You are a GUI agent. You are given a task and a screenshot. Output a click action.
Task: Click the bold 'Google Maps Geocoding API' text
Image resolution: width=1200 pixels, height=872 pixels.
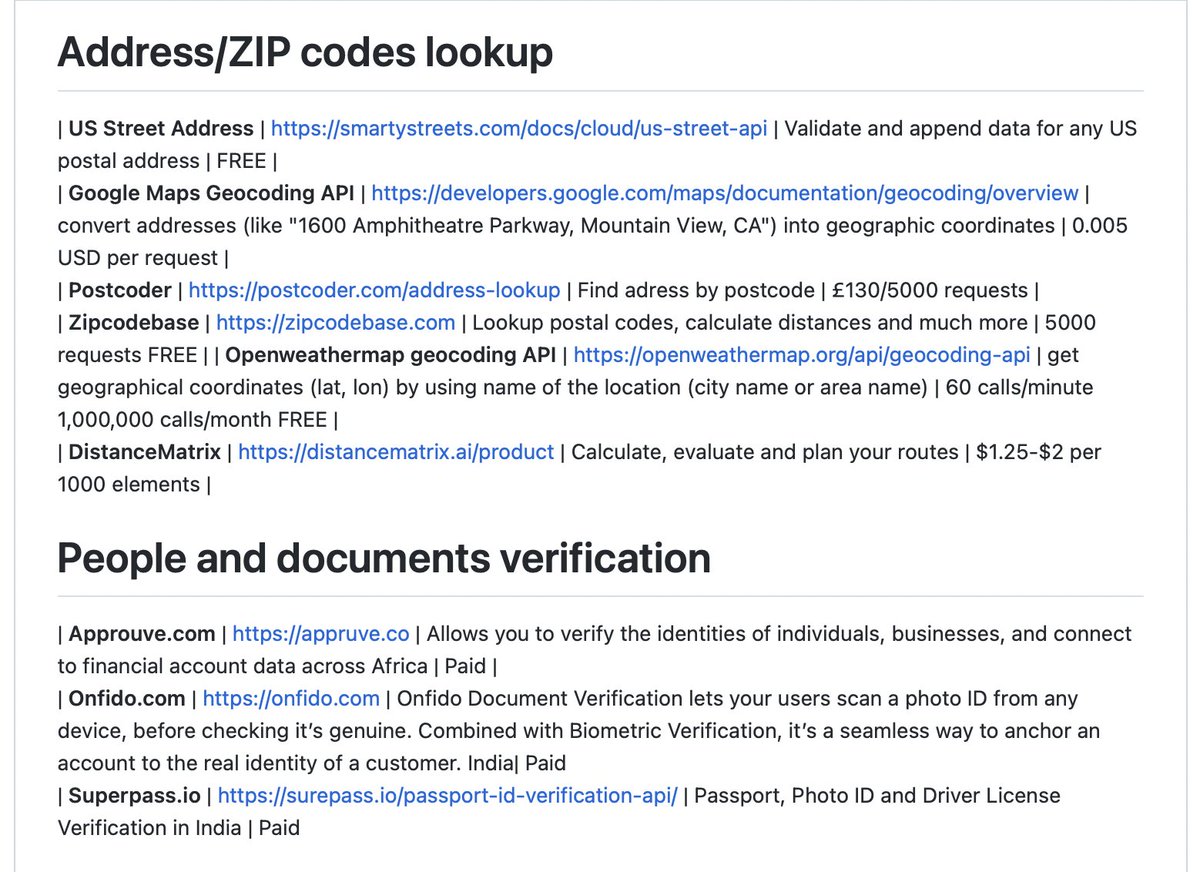[211, 193]
